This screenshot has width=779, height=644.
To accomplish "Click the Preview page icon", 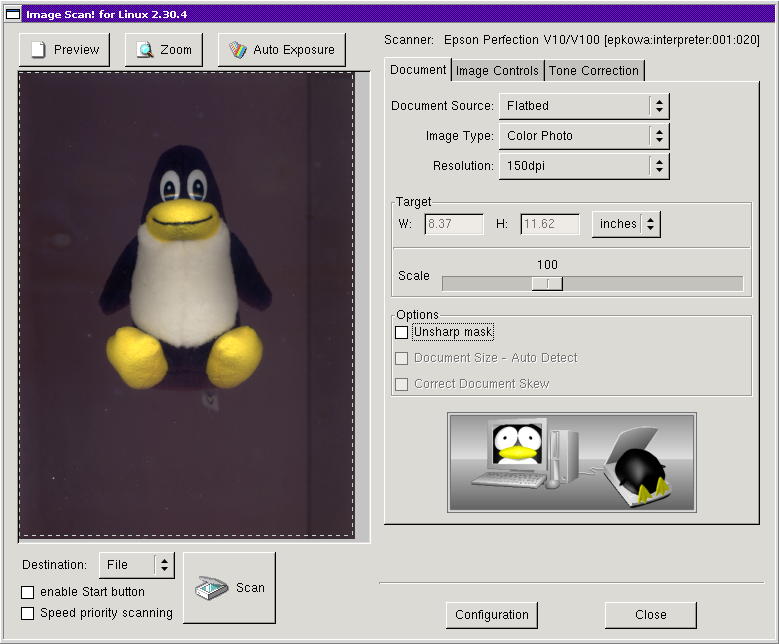I will pyautogui.click(x=38, y=50).
